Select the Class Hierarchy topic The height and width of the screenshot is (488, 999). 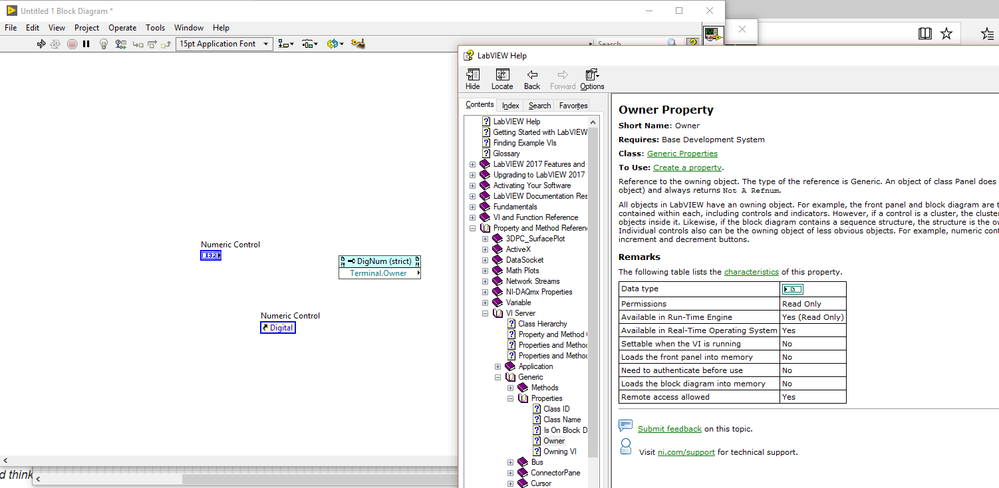click(x=542, y=324)
